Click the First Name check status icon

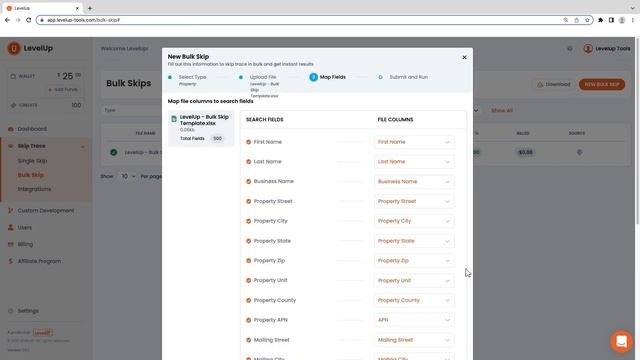[248, 142]
